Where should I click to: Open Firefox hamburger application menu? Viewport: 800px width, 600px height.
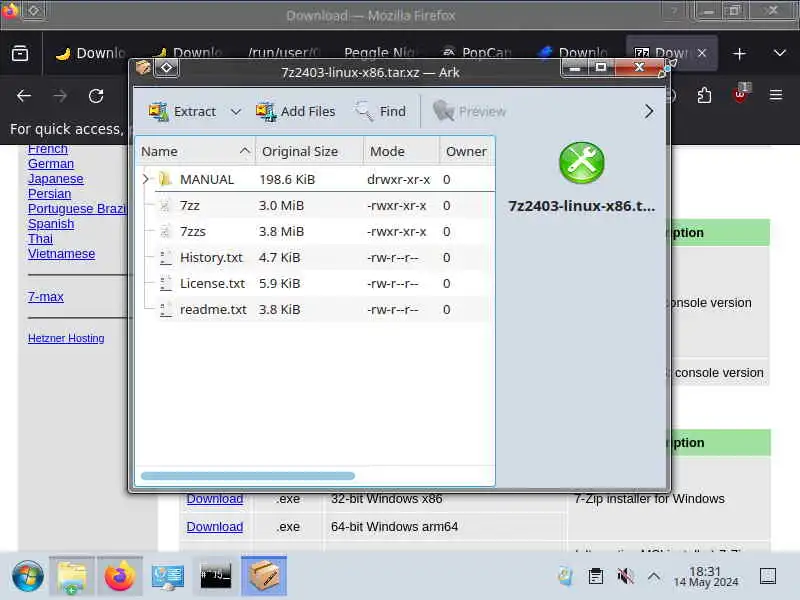click(776, 95)
